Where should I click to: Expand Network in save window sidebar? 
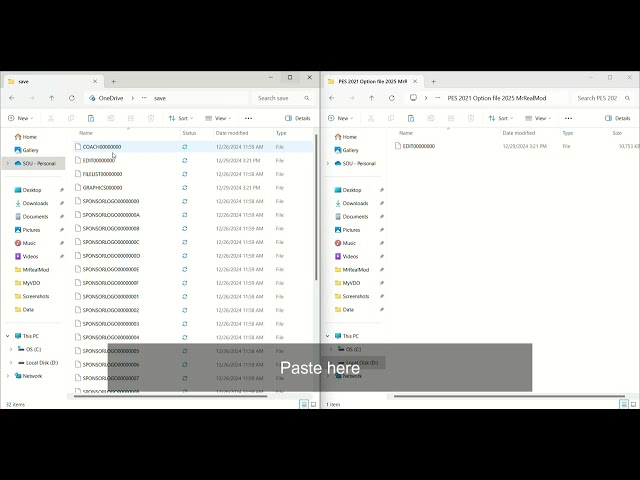[7, 376]
